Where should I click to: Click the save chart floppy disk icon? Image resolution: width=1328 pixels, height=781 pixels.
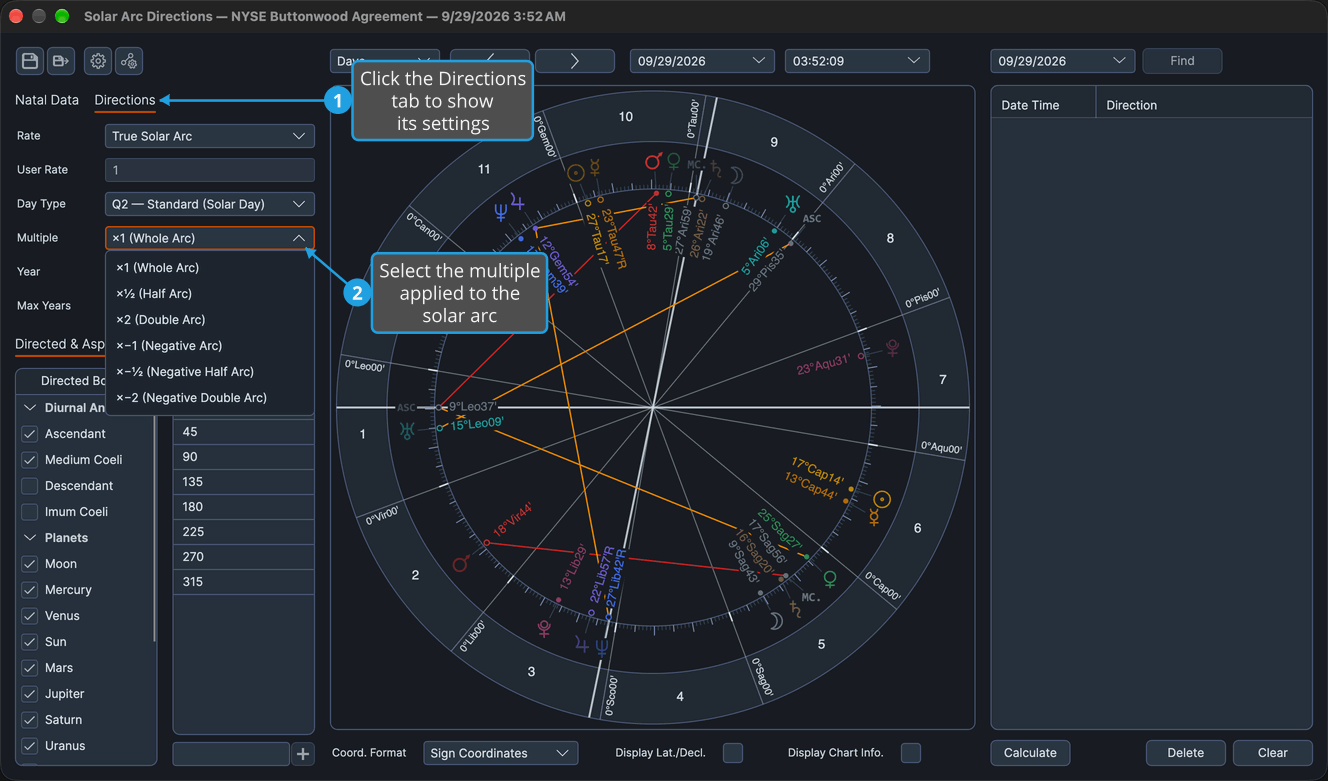(x=30, y=61)
